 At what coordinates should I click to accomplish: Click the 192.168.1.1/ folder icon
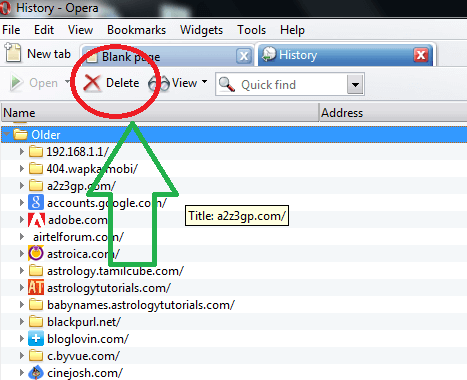[x=36, y=152]
